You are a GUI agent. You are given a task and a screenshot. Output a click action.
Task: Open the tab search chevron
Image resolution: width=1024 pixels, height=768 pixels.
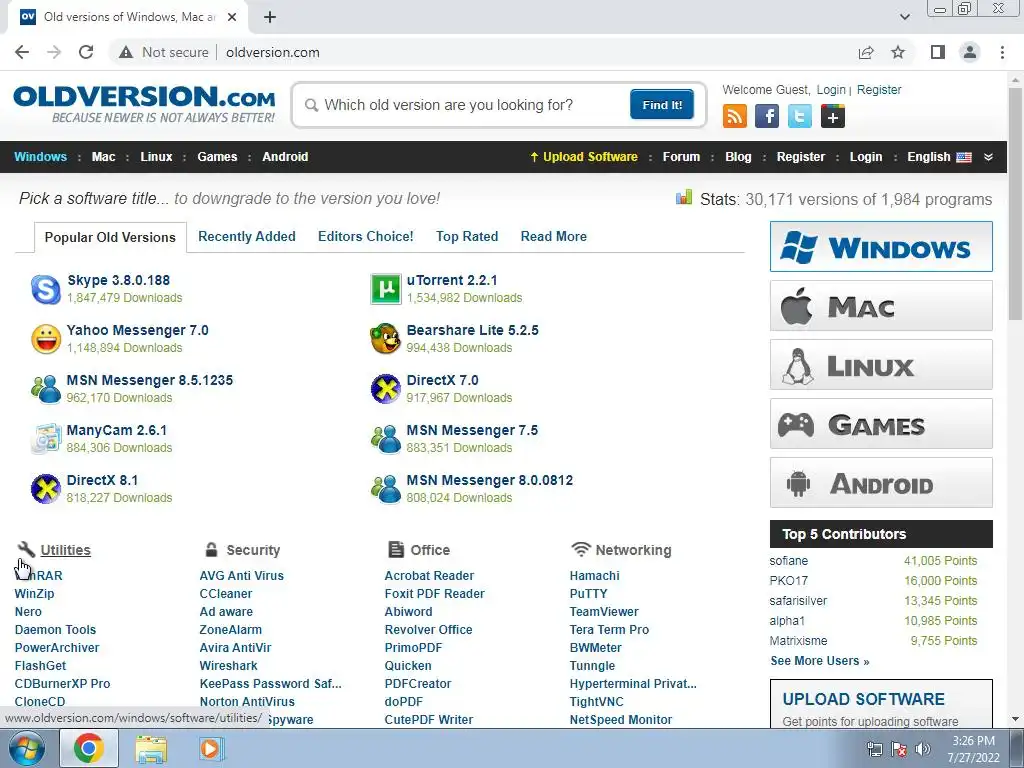click(904, 17)
